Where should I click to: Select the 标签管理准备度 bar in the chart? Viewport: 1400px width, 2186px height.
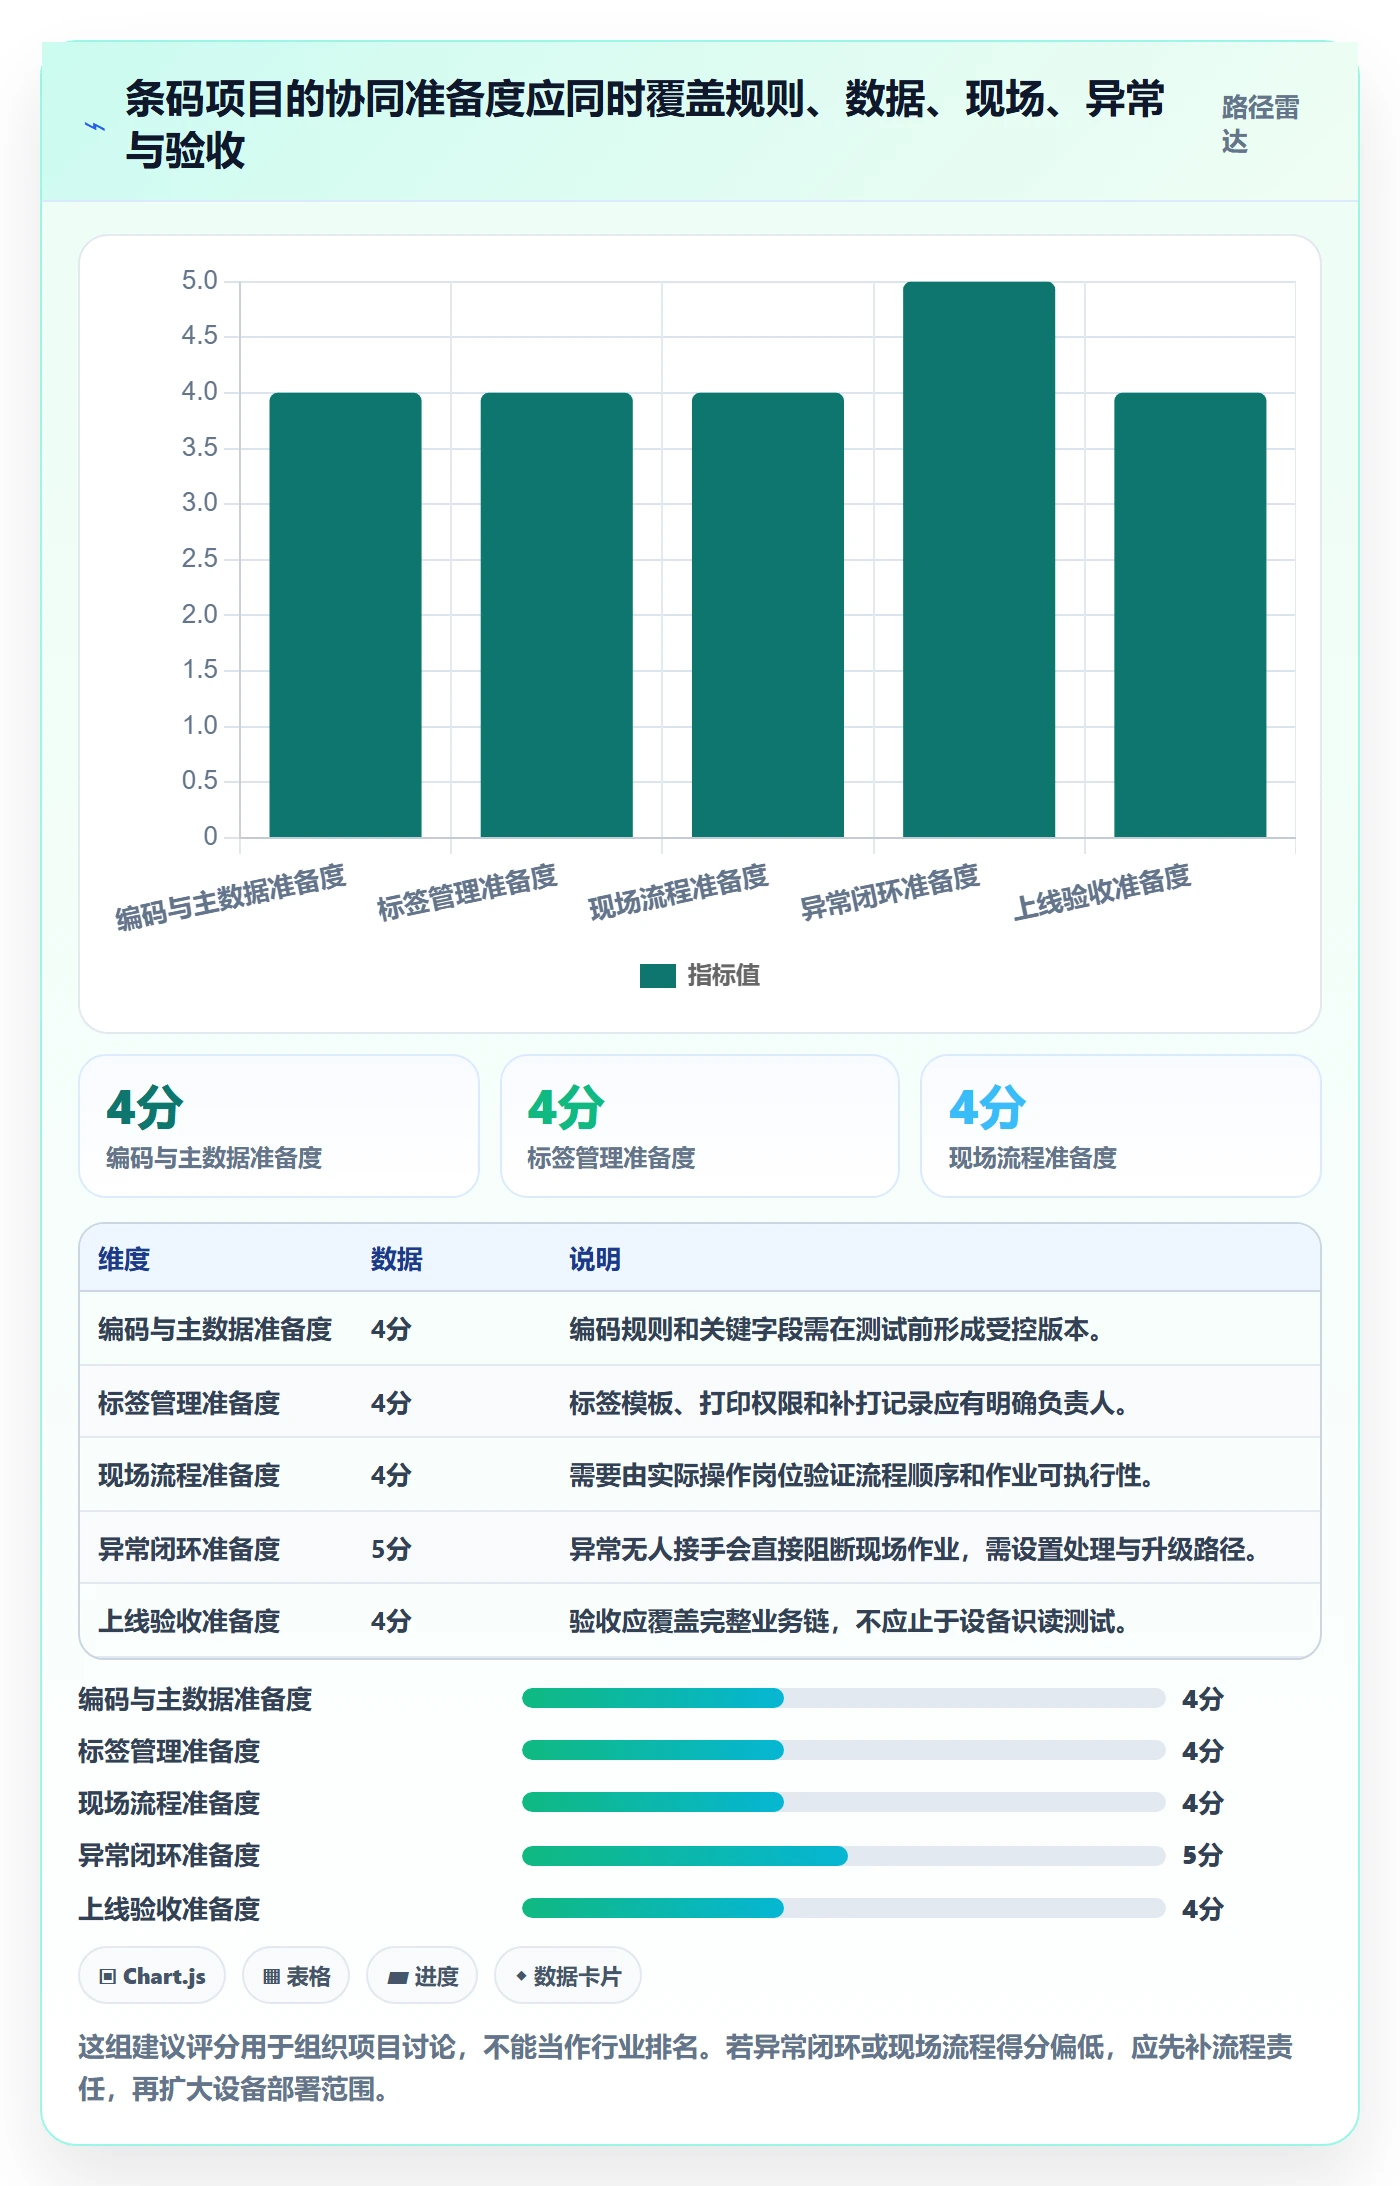point(556,614)
